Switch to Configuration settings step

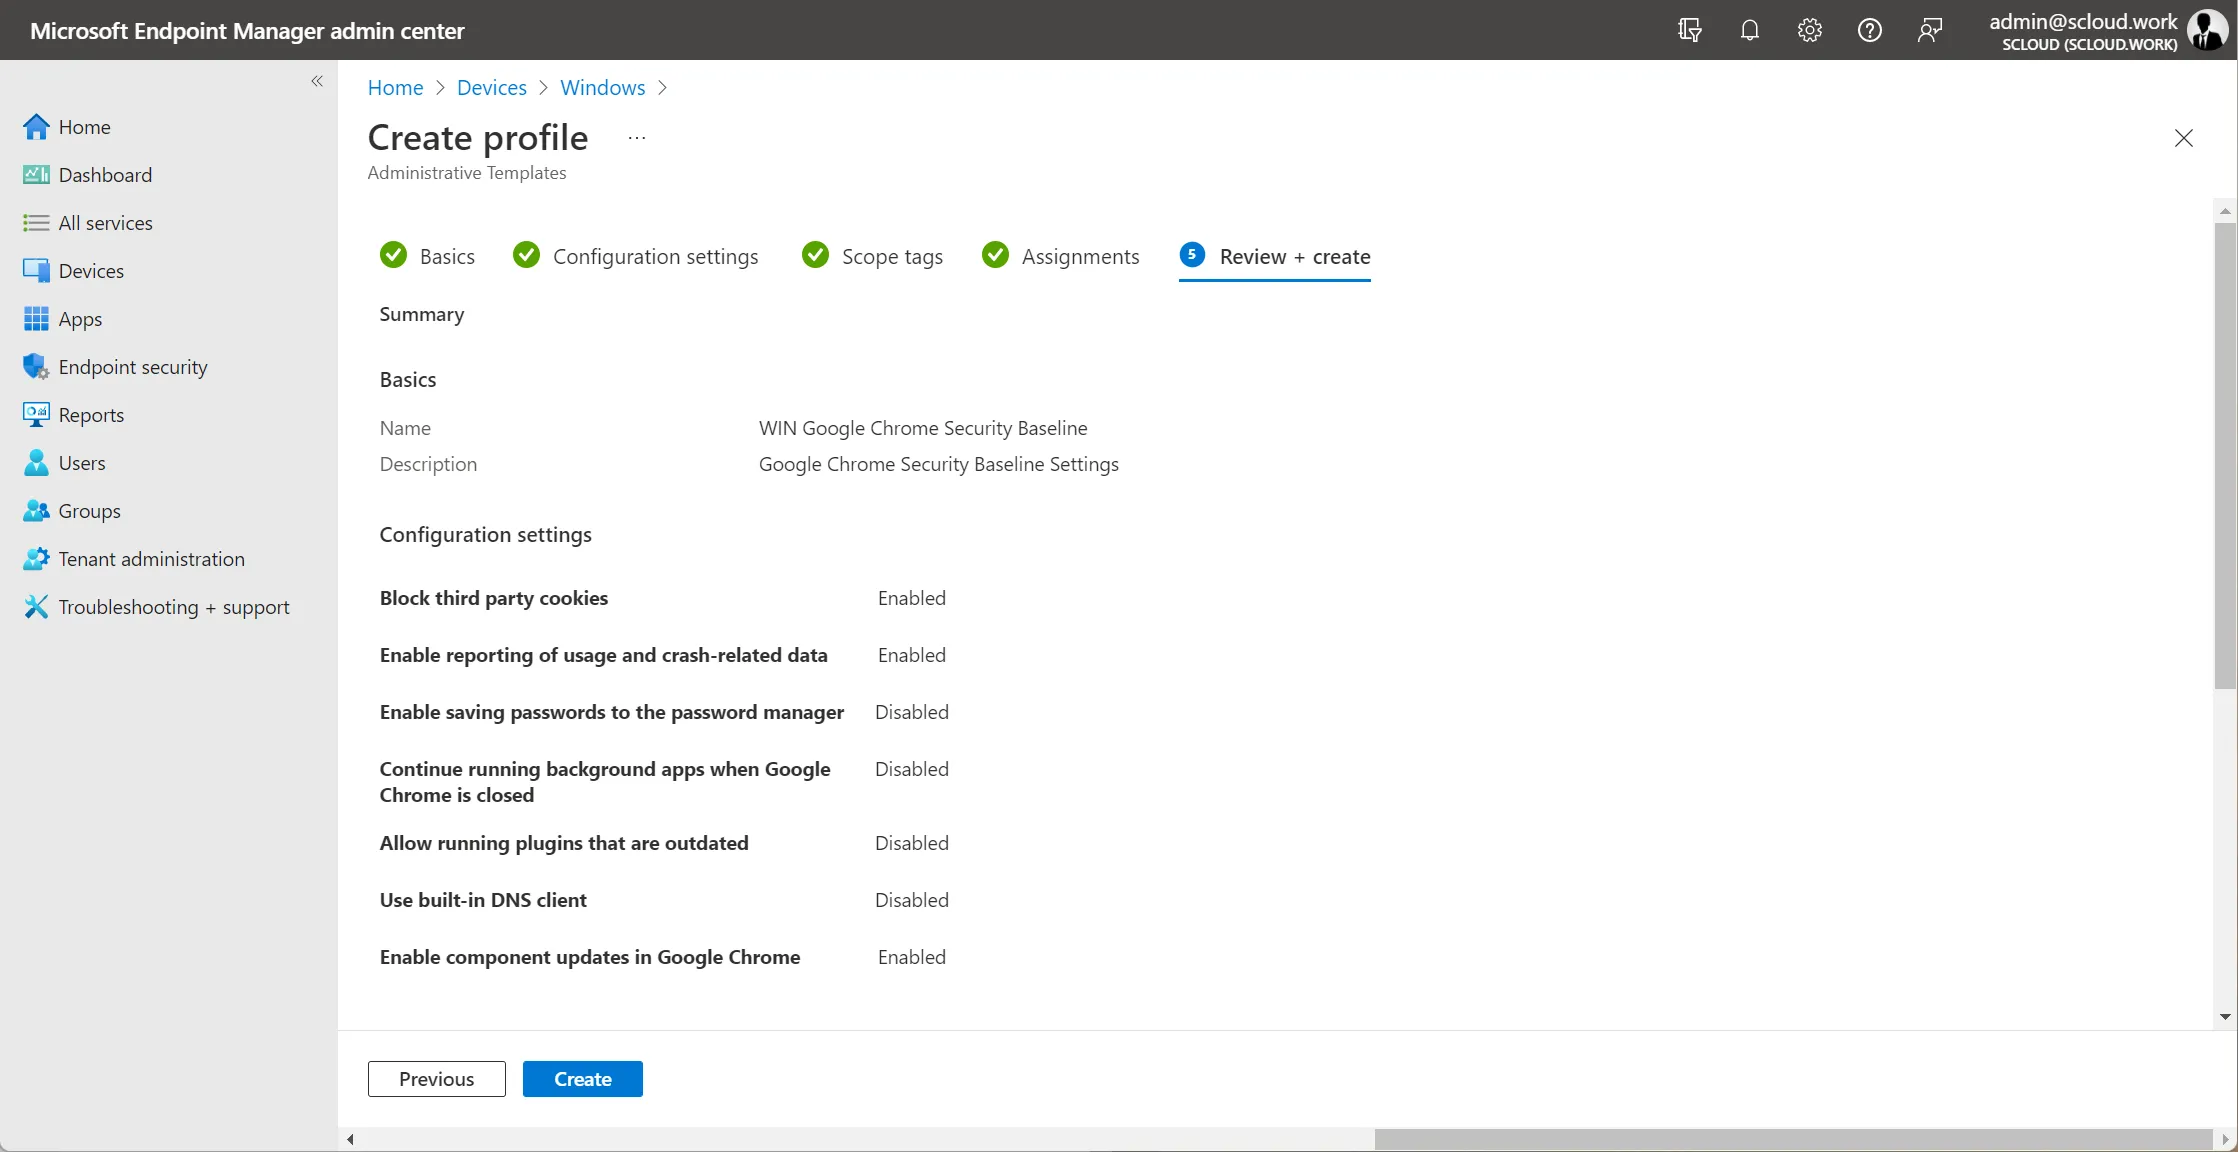pos(636,256)
